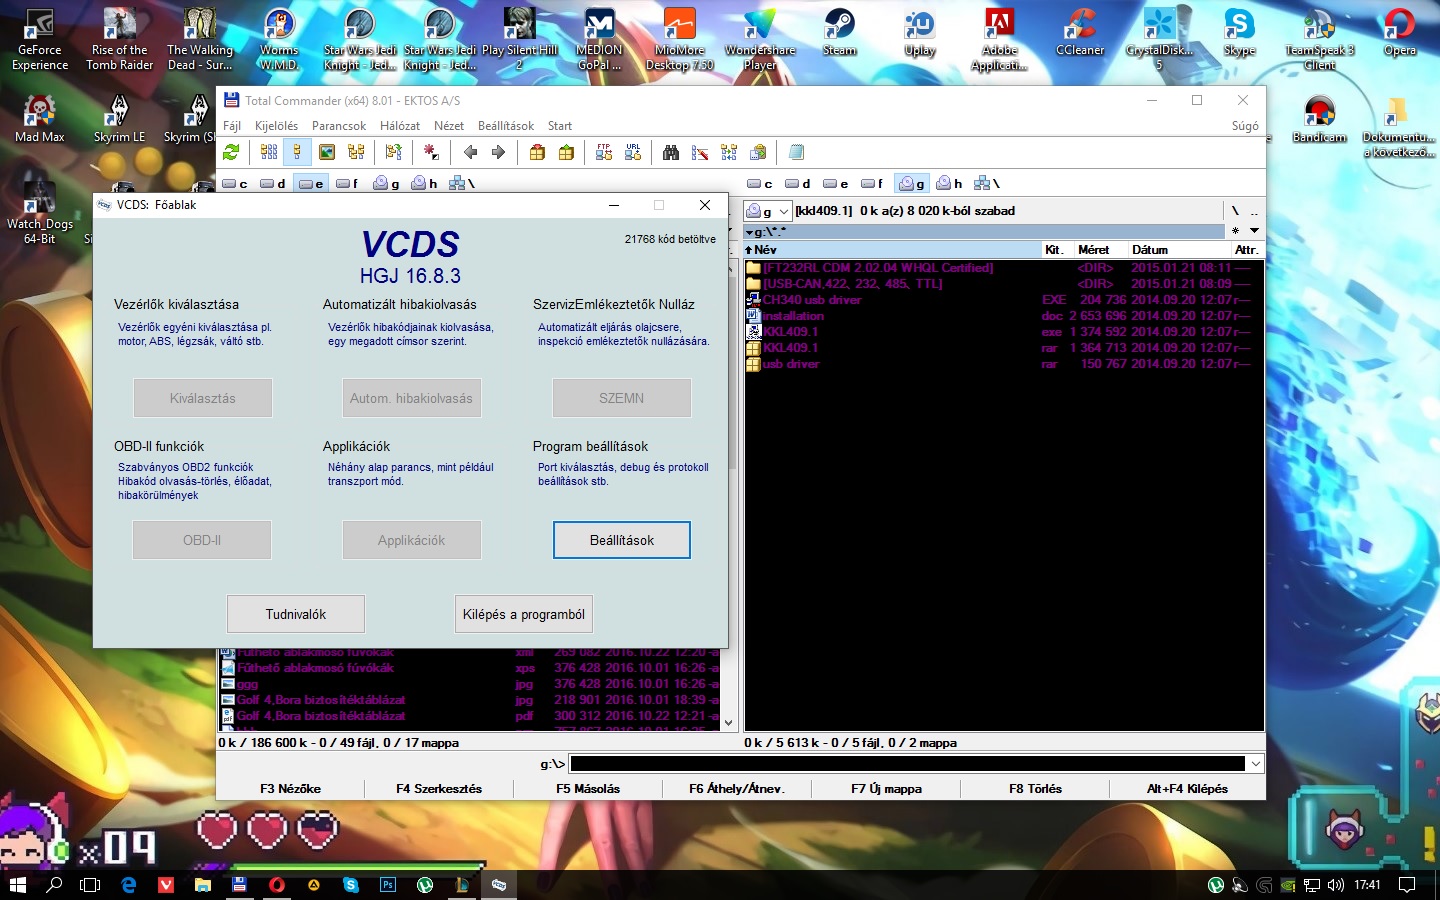The height and width of the screenshot is (900, 1440).
Task: Sort right panel by Dátum column
Action: click(x=1179, y=249)
